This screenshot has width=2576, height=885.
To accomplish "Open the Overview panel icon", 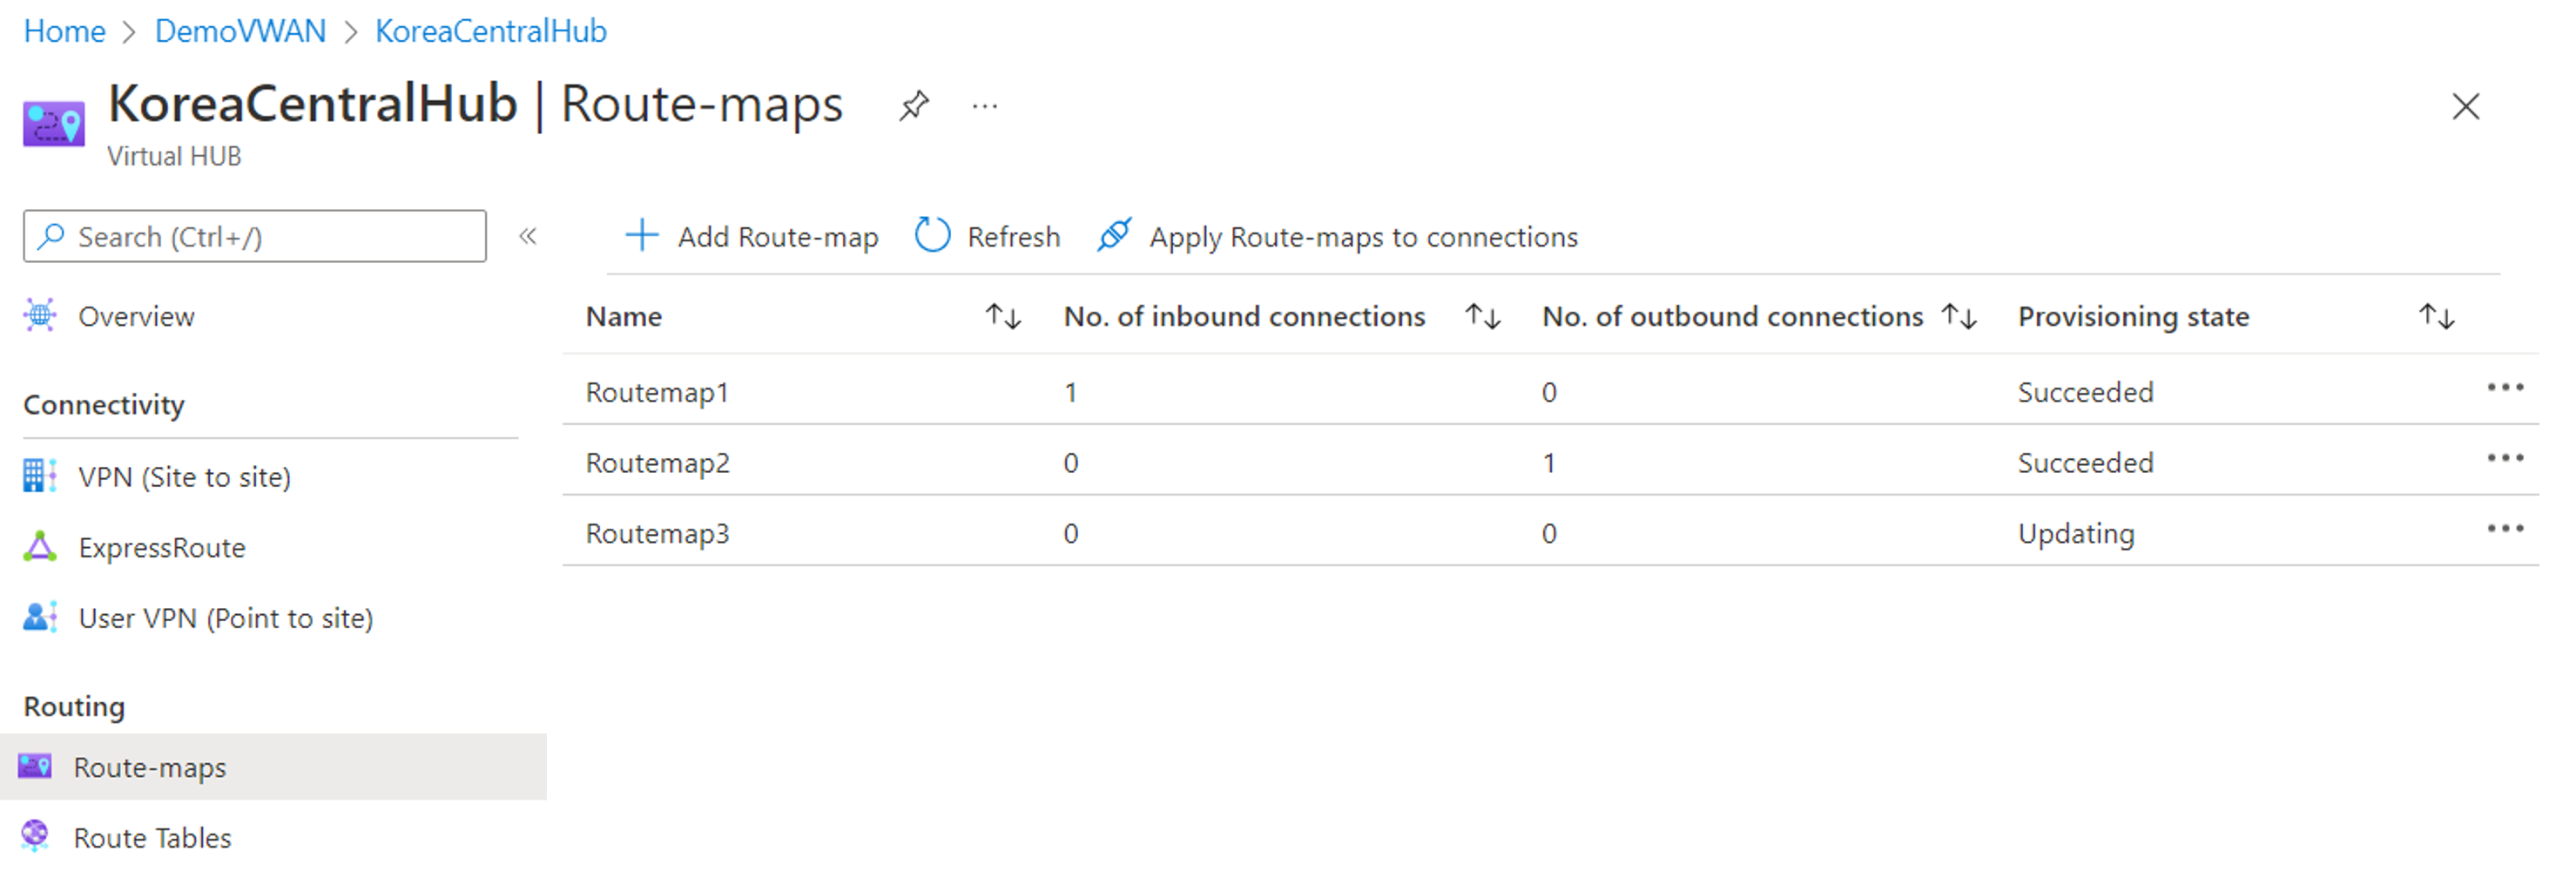I will tap(39, 315).
